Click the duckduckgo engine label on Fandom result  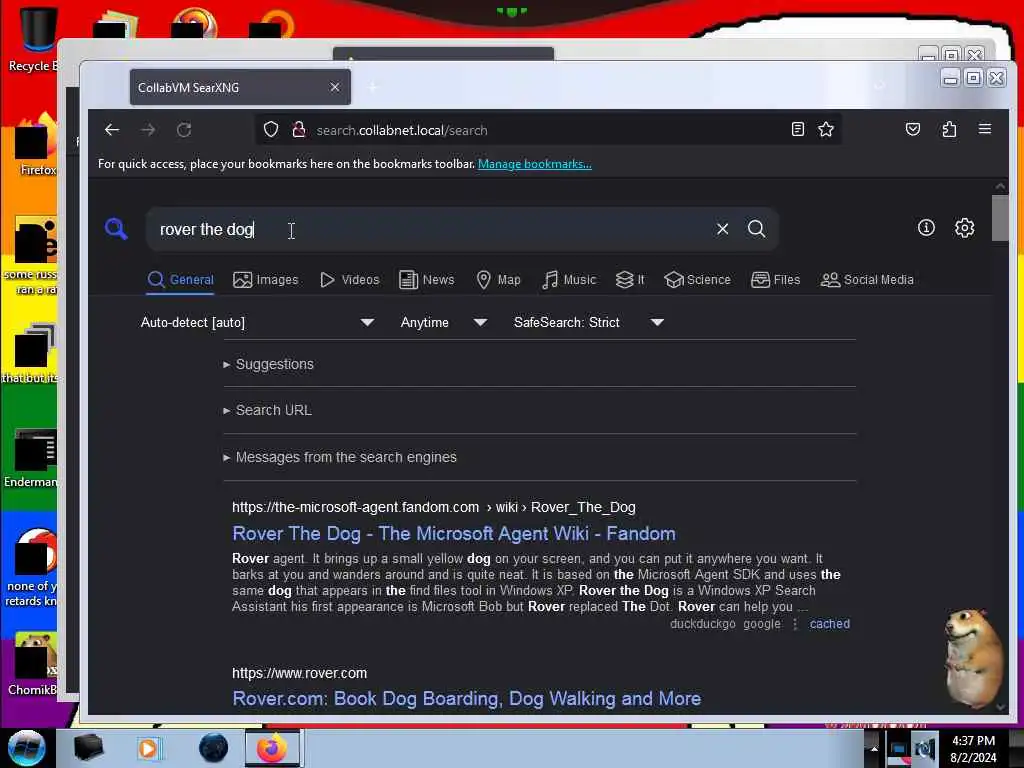tap(703, 624)
